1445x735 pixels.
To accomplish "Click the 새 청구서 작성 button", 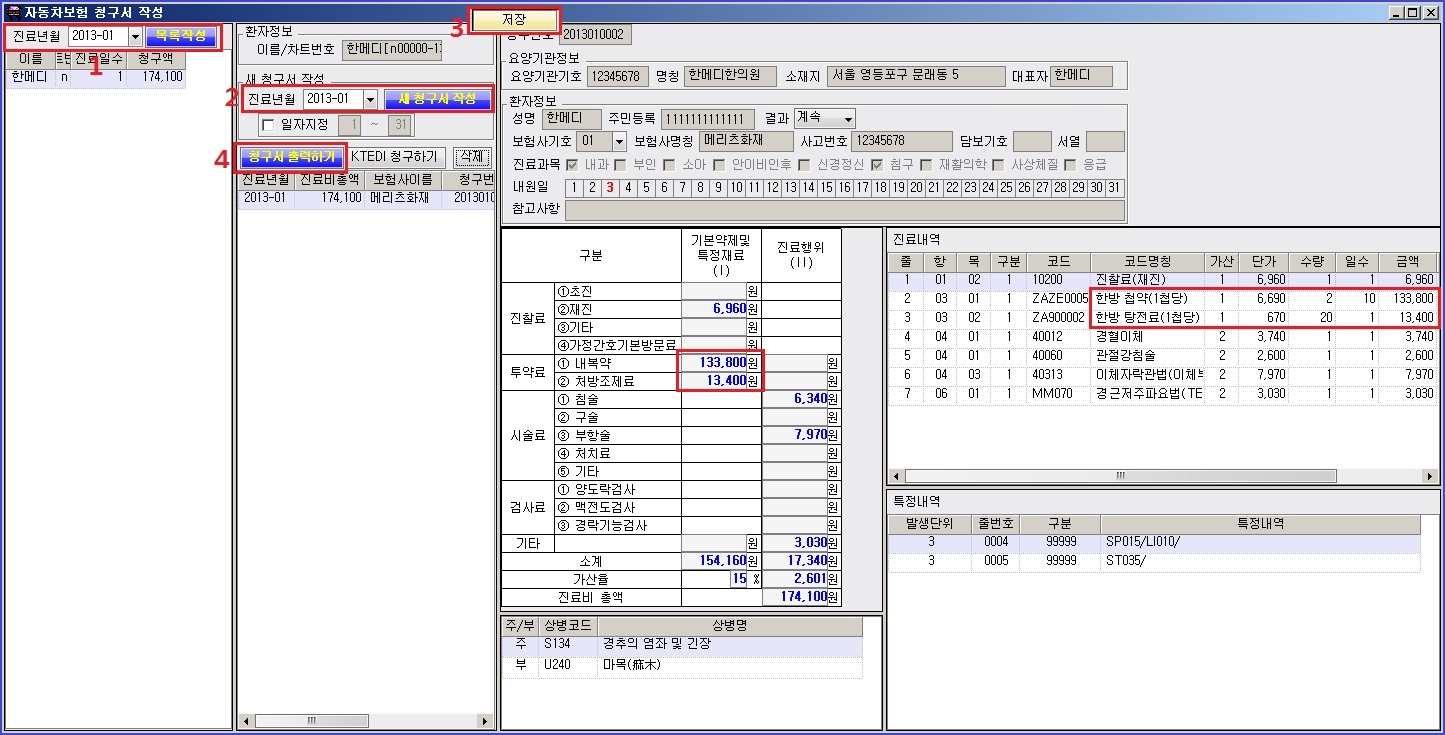I will (x=437, y=99).
